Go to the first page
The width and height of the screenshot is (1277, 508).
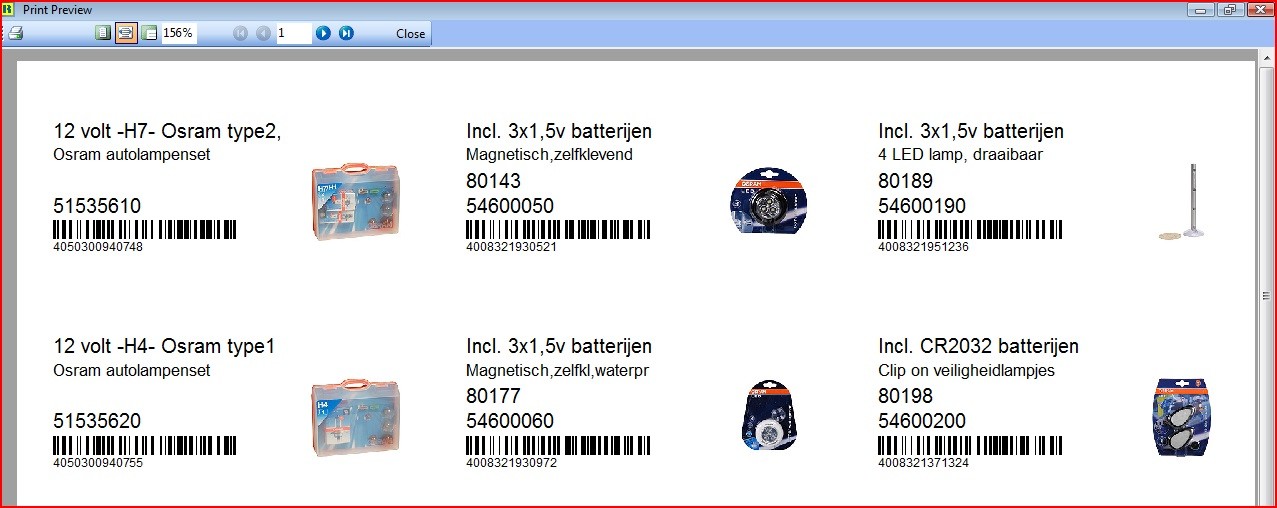click(240, 33)
